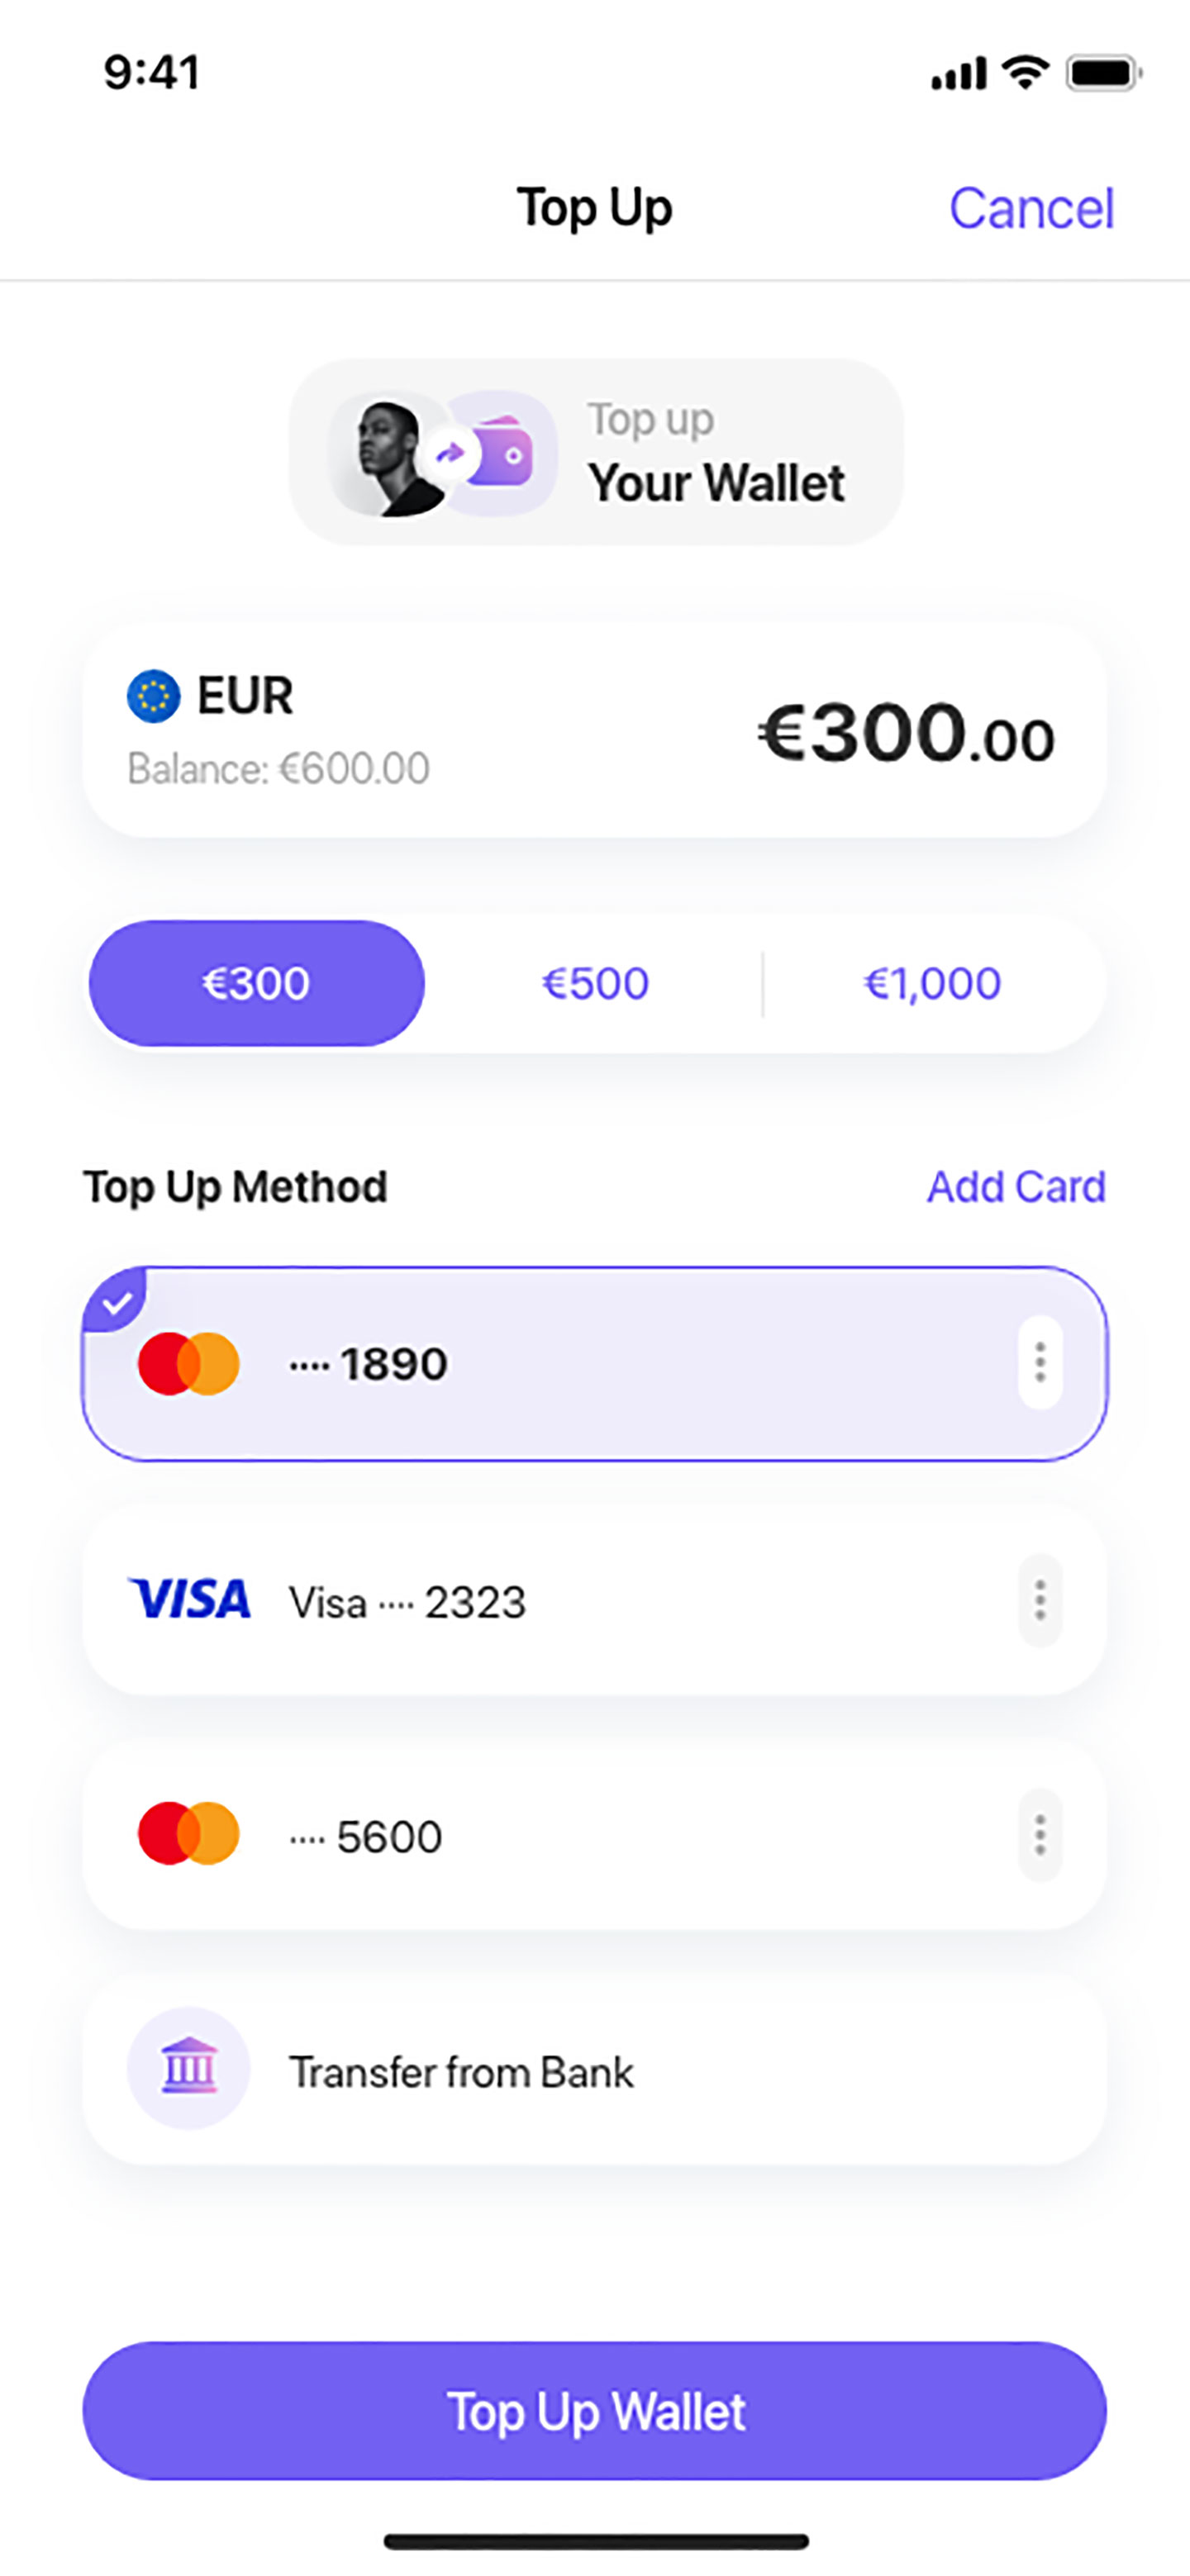Click the Wi-Fi status icon
The height and width of the screenshot is (2576, 1190).
point(1025,73)
